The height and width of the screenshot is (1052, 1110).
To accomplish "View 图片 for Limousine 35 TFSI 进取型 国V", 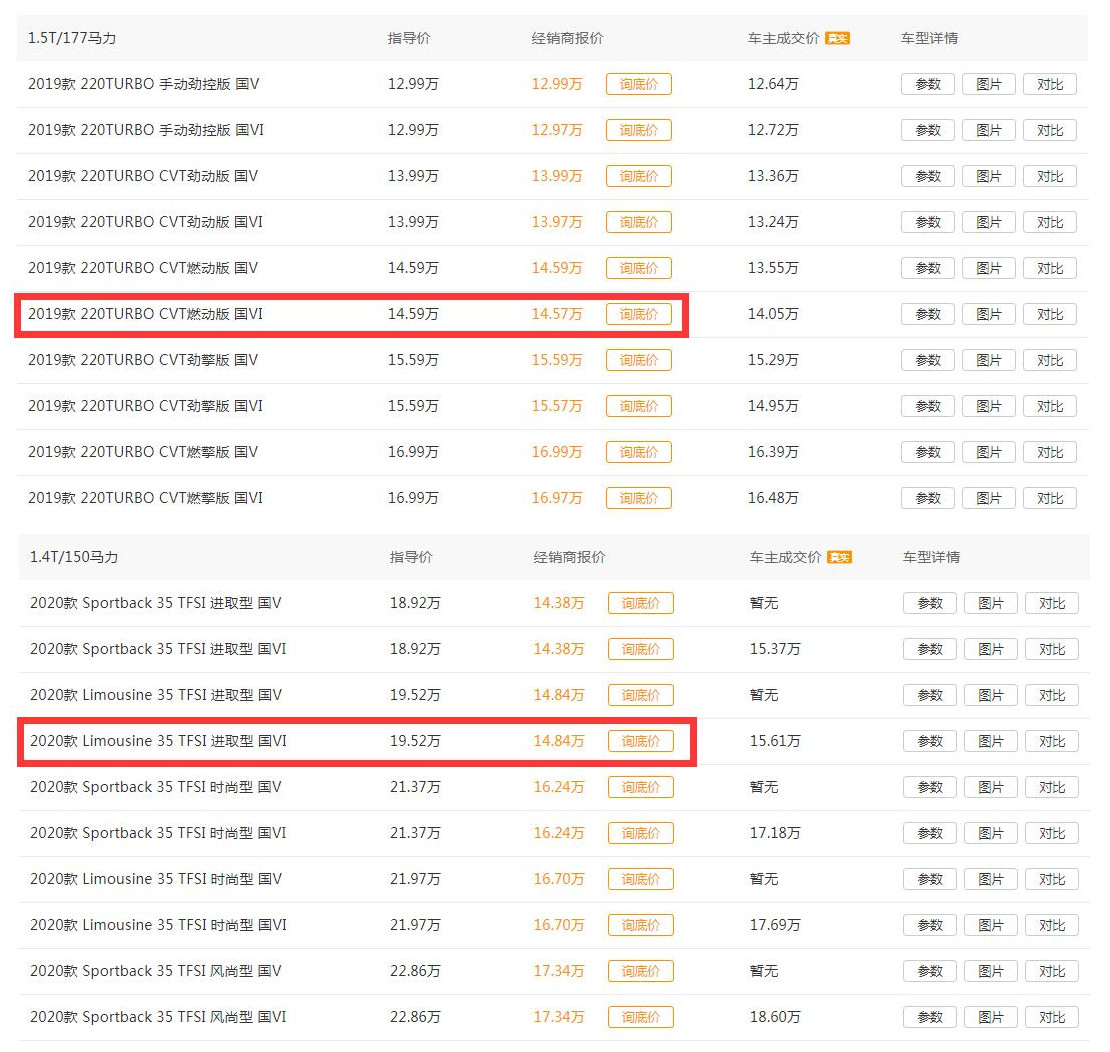I will tap(990, 695).
